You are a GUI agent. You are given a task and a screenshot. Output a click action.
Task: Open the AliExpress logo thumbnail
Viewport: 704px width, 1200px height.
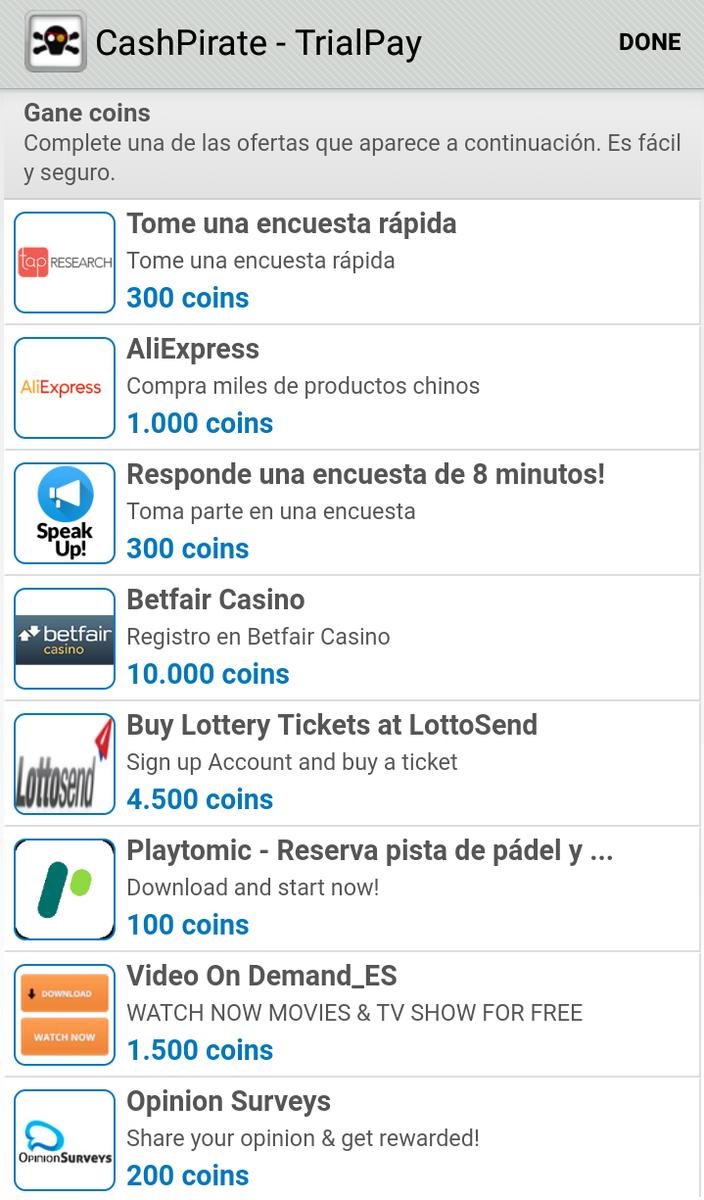(x=65, y=388)
